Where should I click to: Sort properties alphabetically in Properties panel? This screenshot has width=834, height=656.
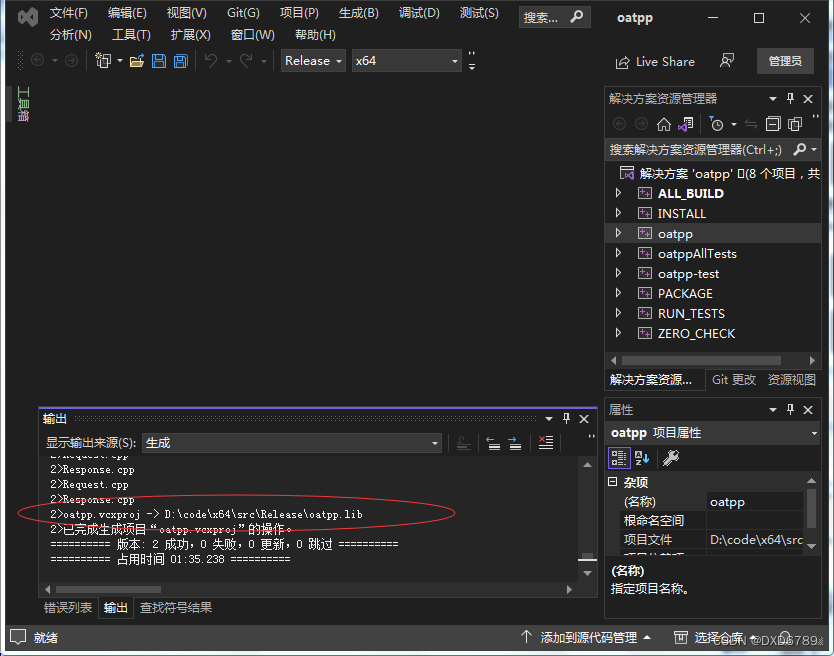pyautogui.click(x=642, y=458)
